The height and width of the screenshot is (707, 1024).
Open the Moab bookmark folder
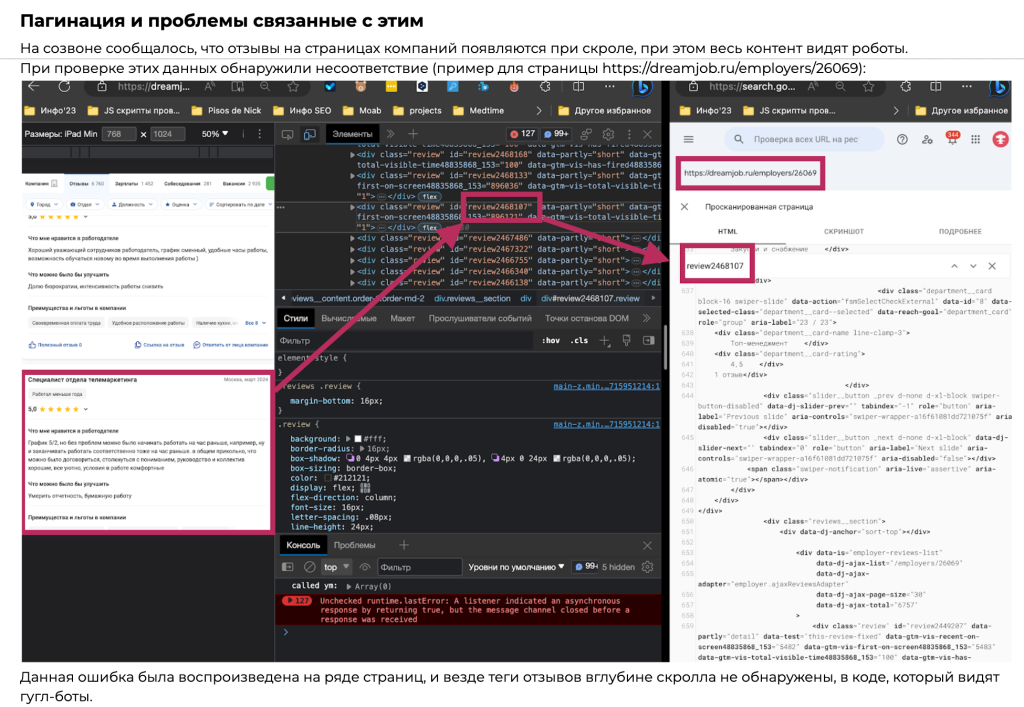point(362,110)
